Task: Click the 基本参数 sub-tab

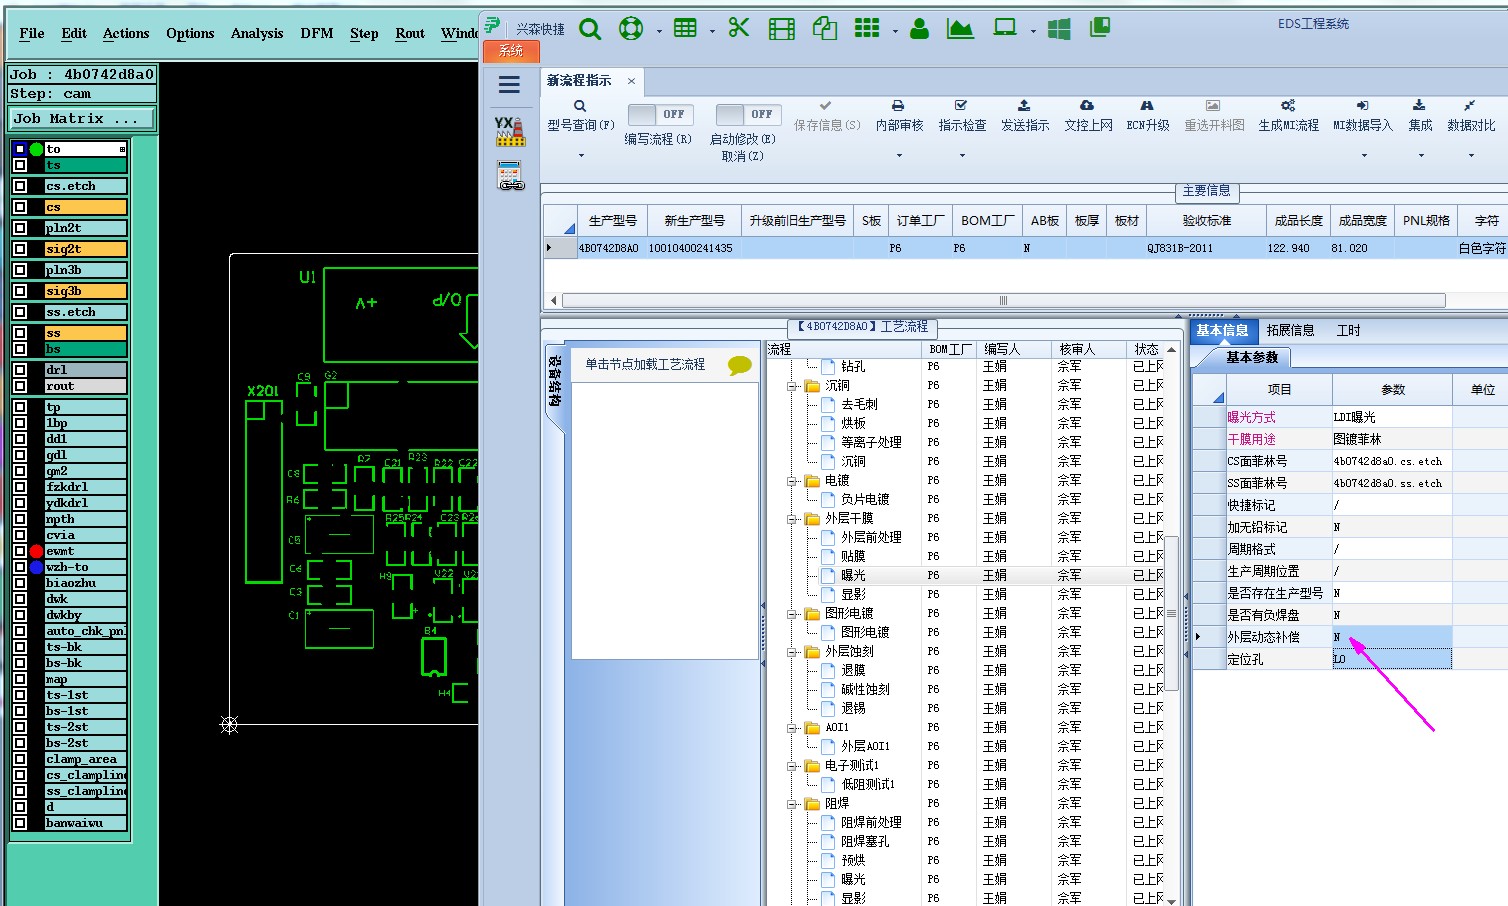Action: (1252, 357)
